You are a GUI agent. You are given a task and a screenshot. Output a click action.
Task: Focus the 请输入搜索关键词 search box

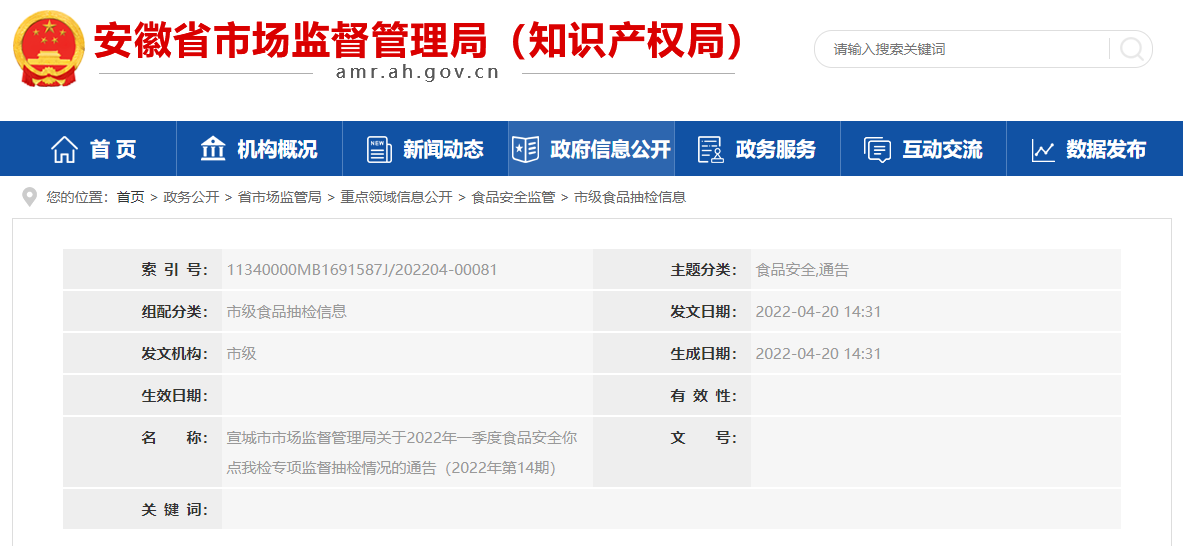[960, 49]
